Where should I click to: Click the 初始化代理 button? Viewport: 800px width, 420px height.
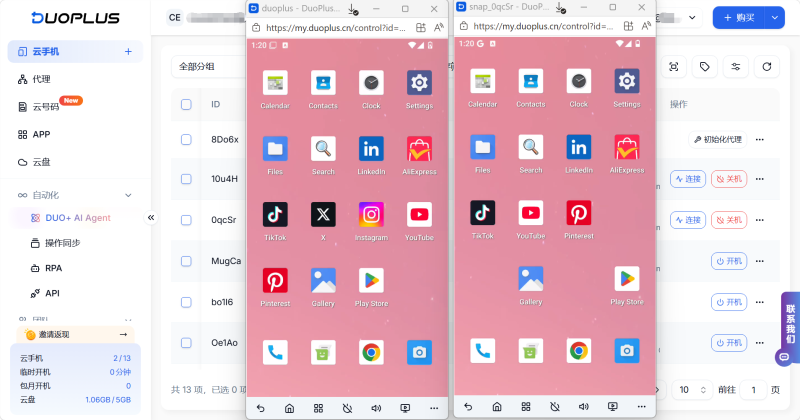point(717,139)
